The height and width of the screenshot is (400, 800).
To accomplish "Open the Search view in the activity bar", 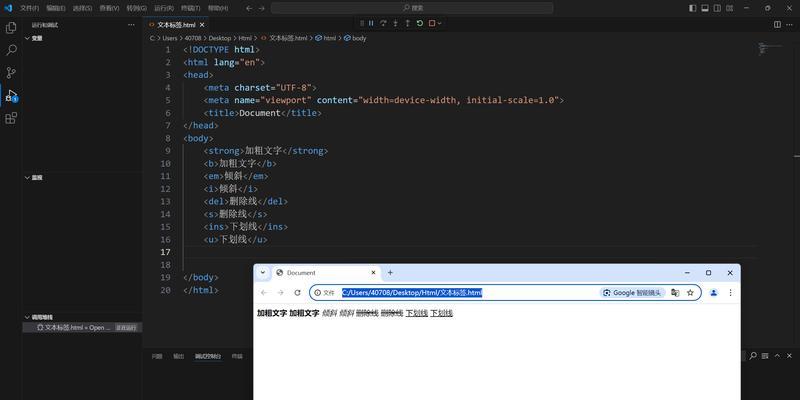I will click(x=11, y=50).
